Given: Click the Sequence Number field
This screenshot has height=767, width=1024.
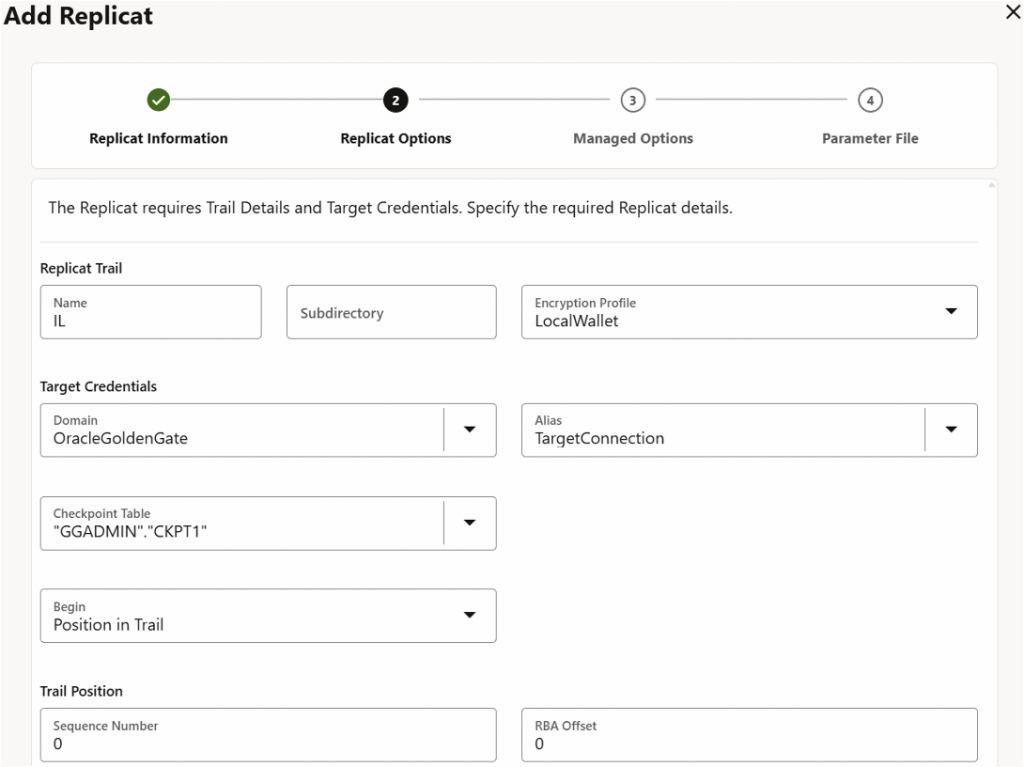Looking at the screenshot, I should [x=267, y=735].
